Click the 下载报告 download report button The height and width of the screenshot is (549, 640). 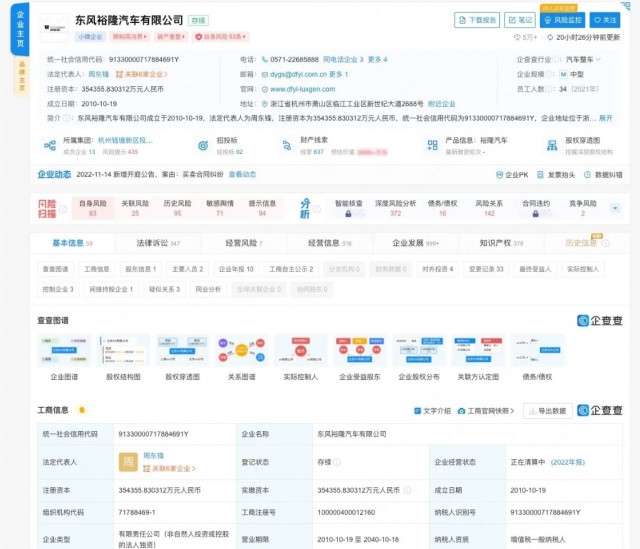tap(477, 20)
